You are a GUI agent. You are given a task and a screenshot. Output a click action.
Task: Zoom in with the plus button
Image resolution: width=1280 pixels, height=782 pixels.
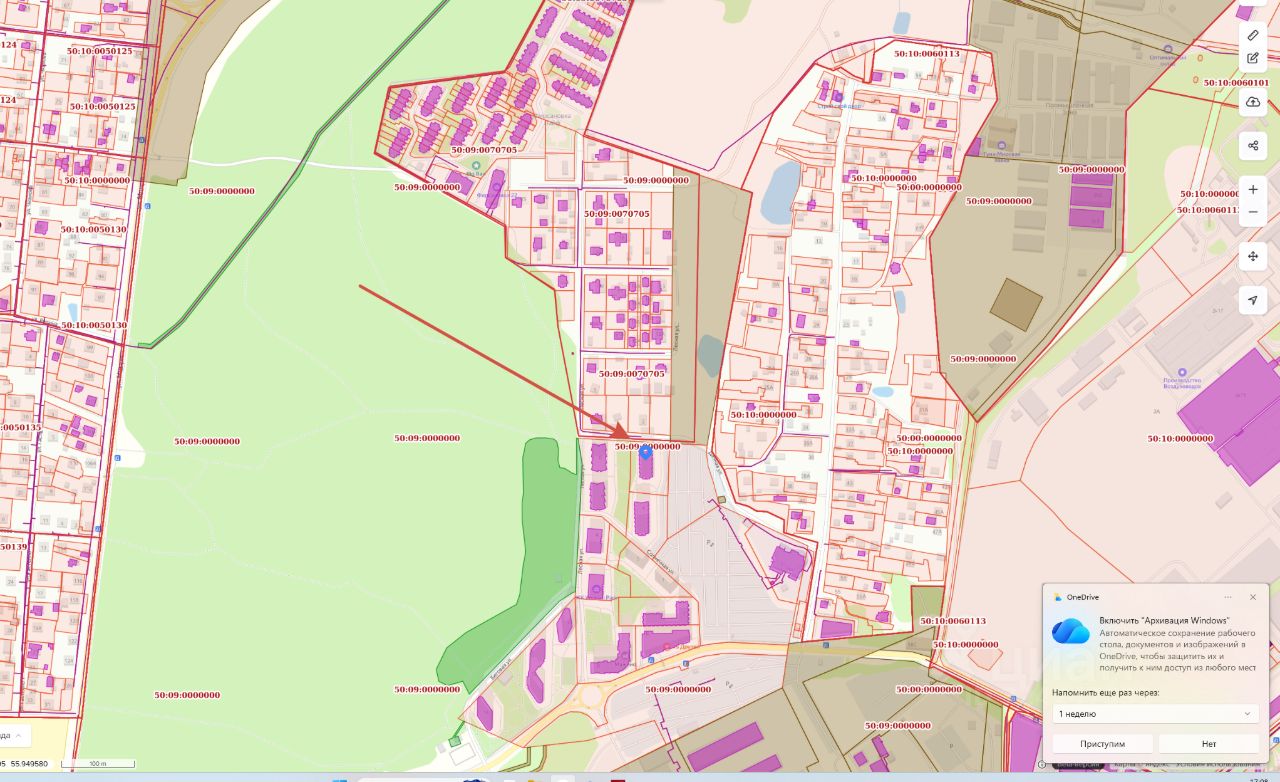[x=1253, y=190]
